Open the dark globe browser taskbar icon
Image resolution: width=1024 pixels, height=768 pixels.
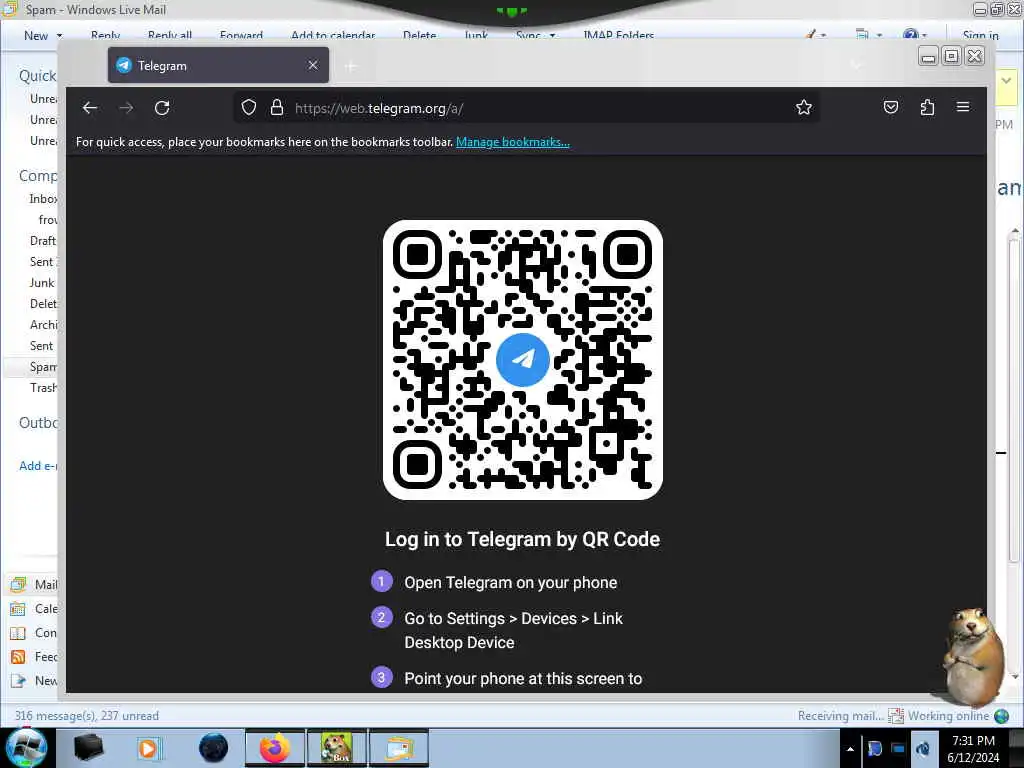tap(214, 748)
